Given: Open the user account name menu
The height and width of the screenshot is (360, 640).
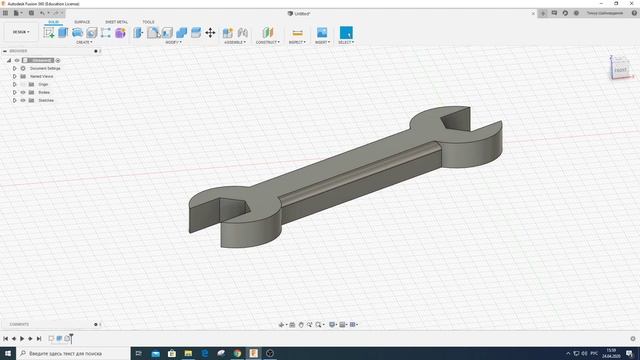Looking at the screenshot, I should pyautogui.click(x=605, y=13).
